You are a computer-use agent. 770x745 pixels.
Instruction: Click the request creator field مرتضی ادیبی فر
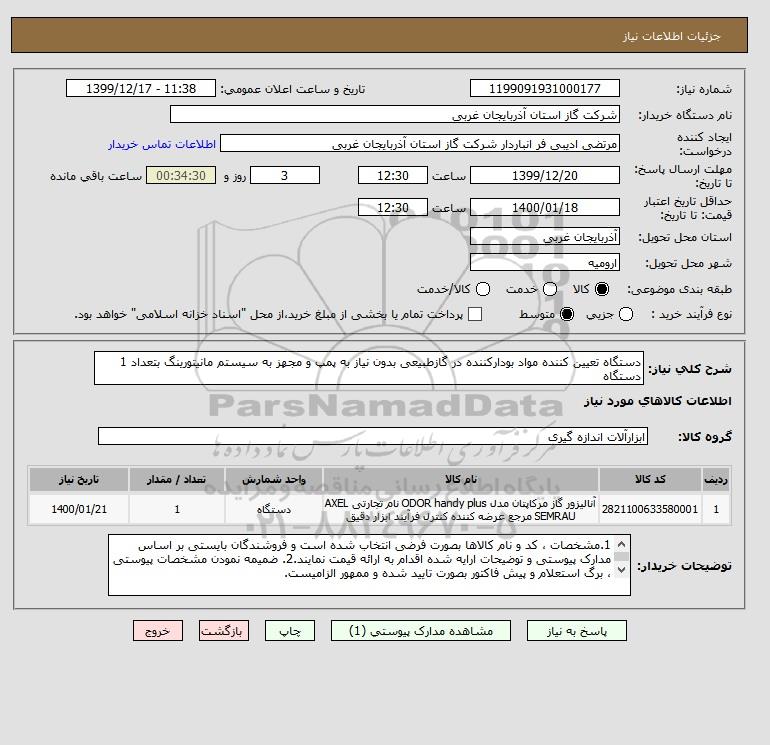coord(420,143)
